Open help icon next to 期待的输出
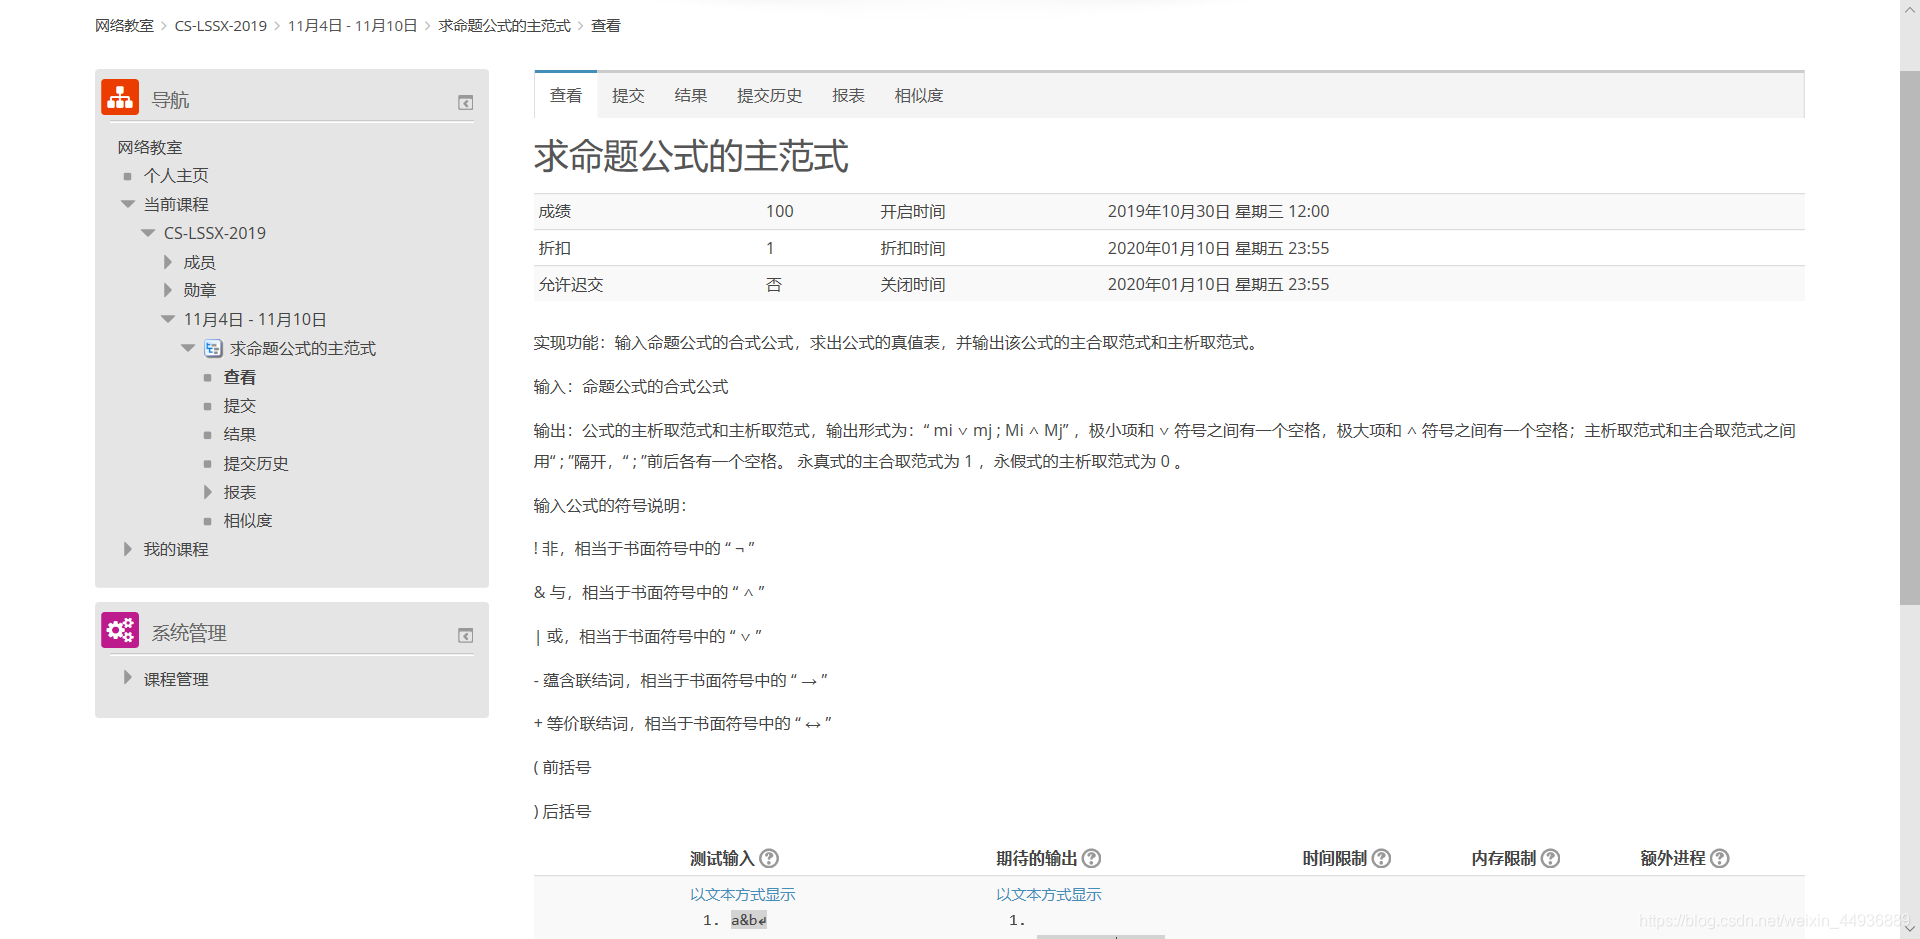 1092,858
